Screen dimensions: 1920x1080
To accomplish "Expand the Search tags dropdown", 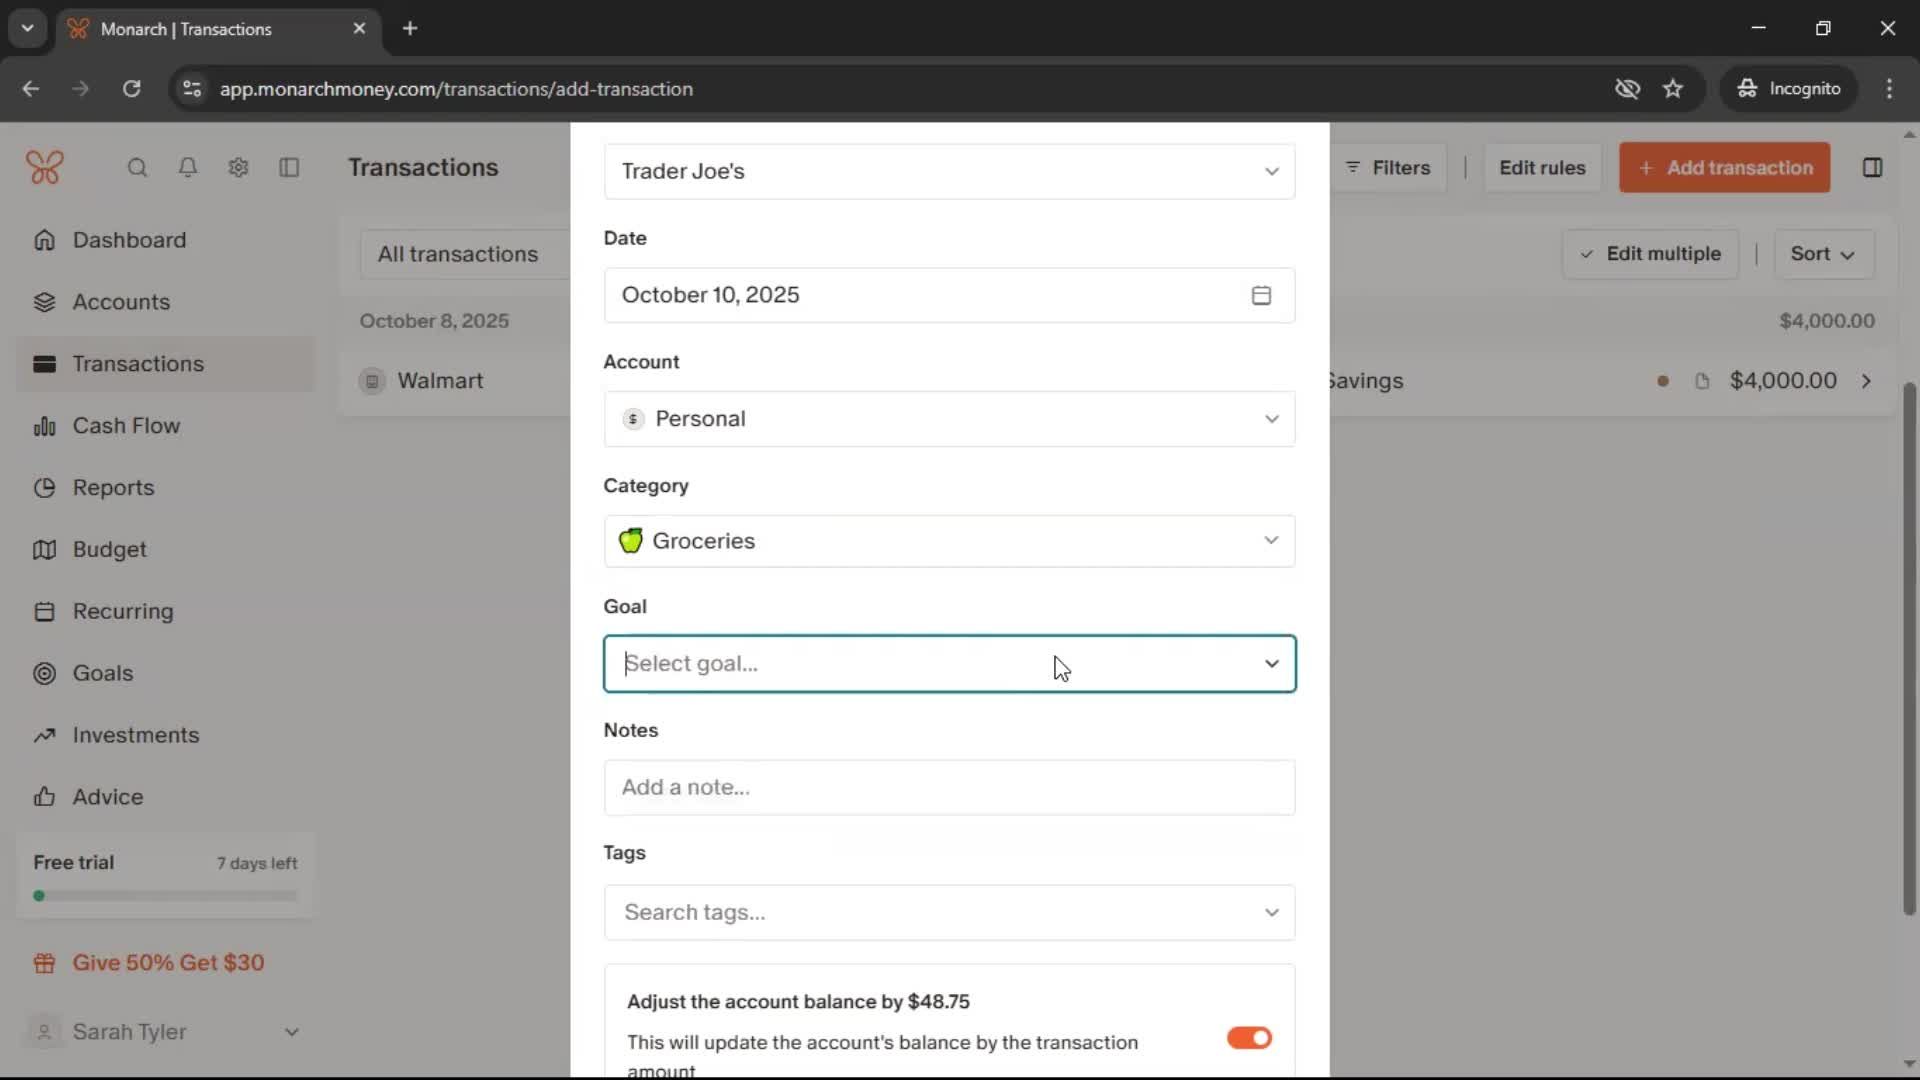I will (1271, 912).
